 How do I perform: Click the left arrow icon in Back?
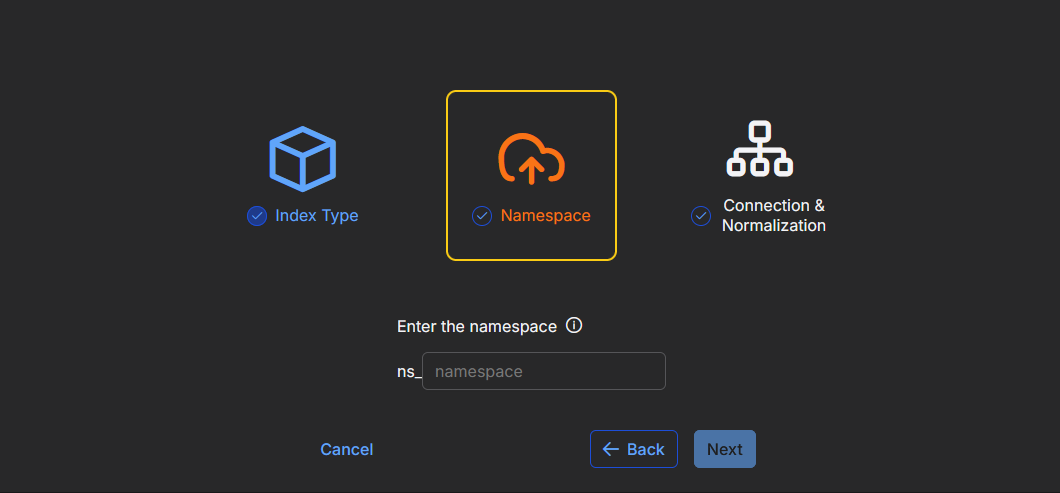click(x=610, y=449)
